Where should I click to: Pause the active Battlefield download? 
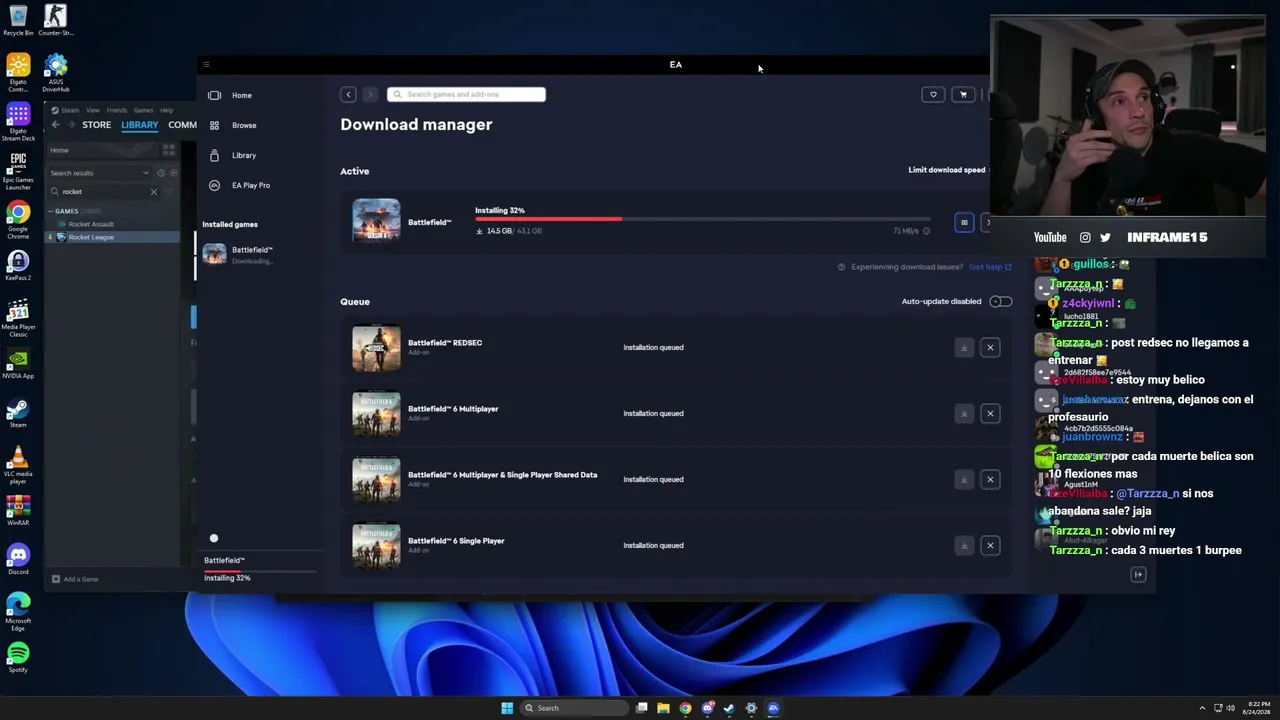click(x=964, y=223)
